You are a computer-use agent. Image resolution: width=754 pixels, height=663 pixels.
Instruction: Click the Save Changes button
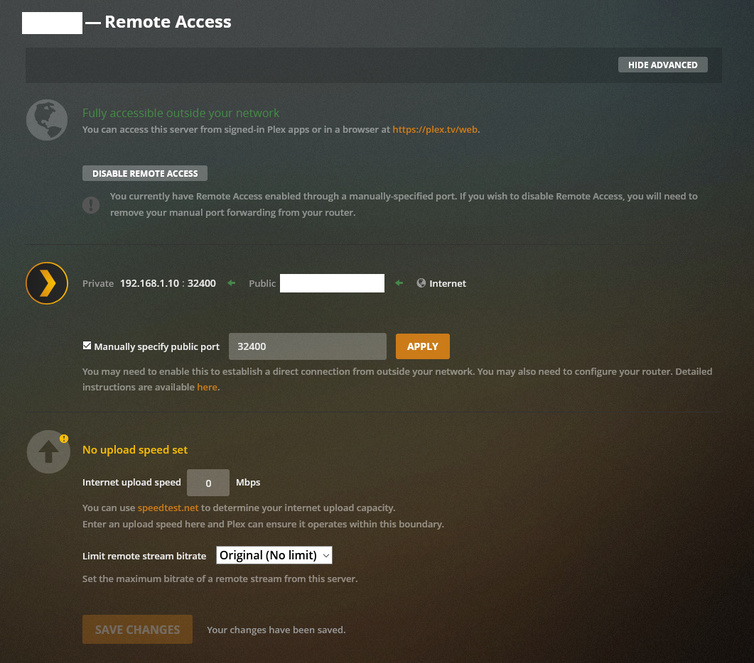(x=138, y=629)
